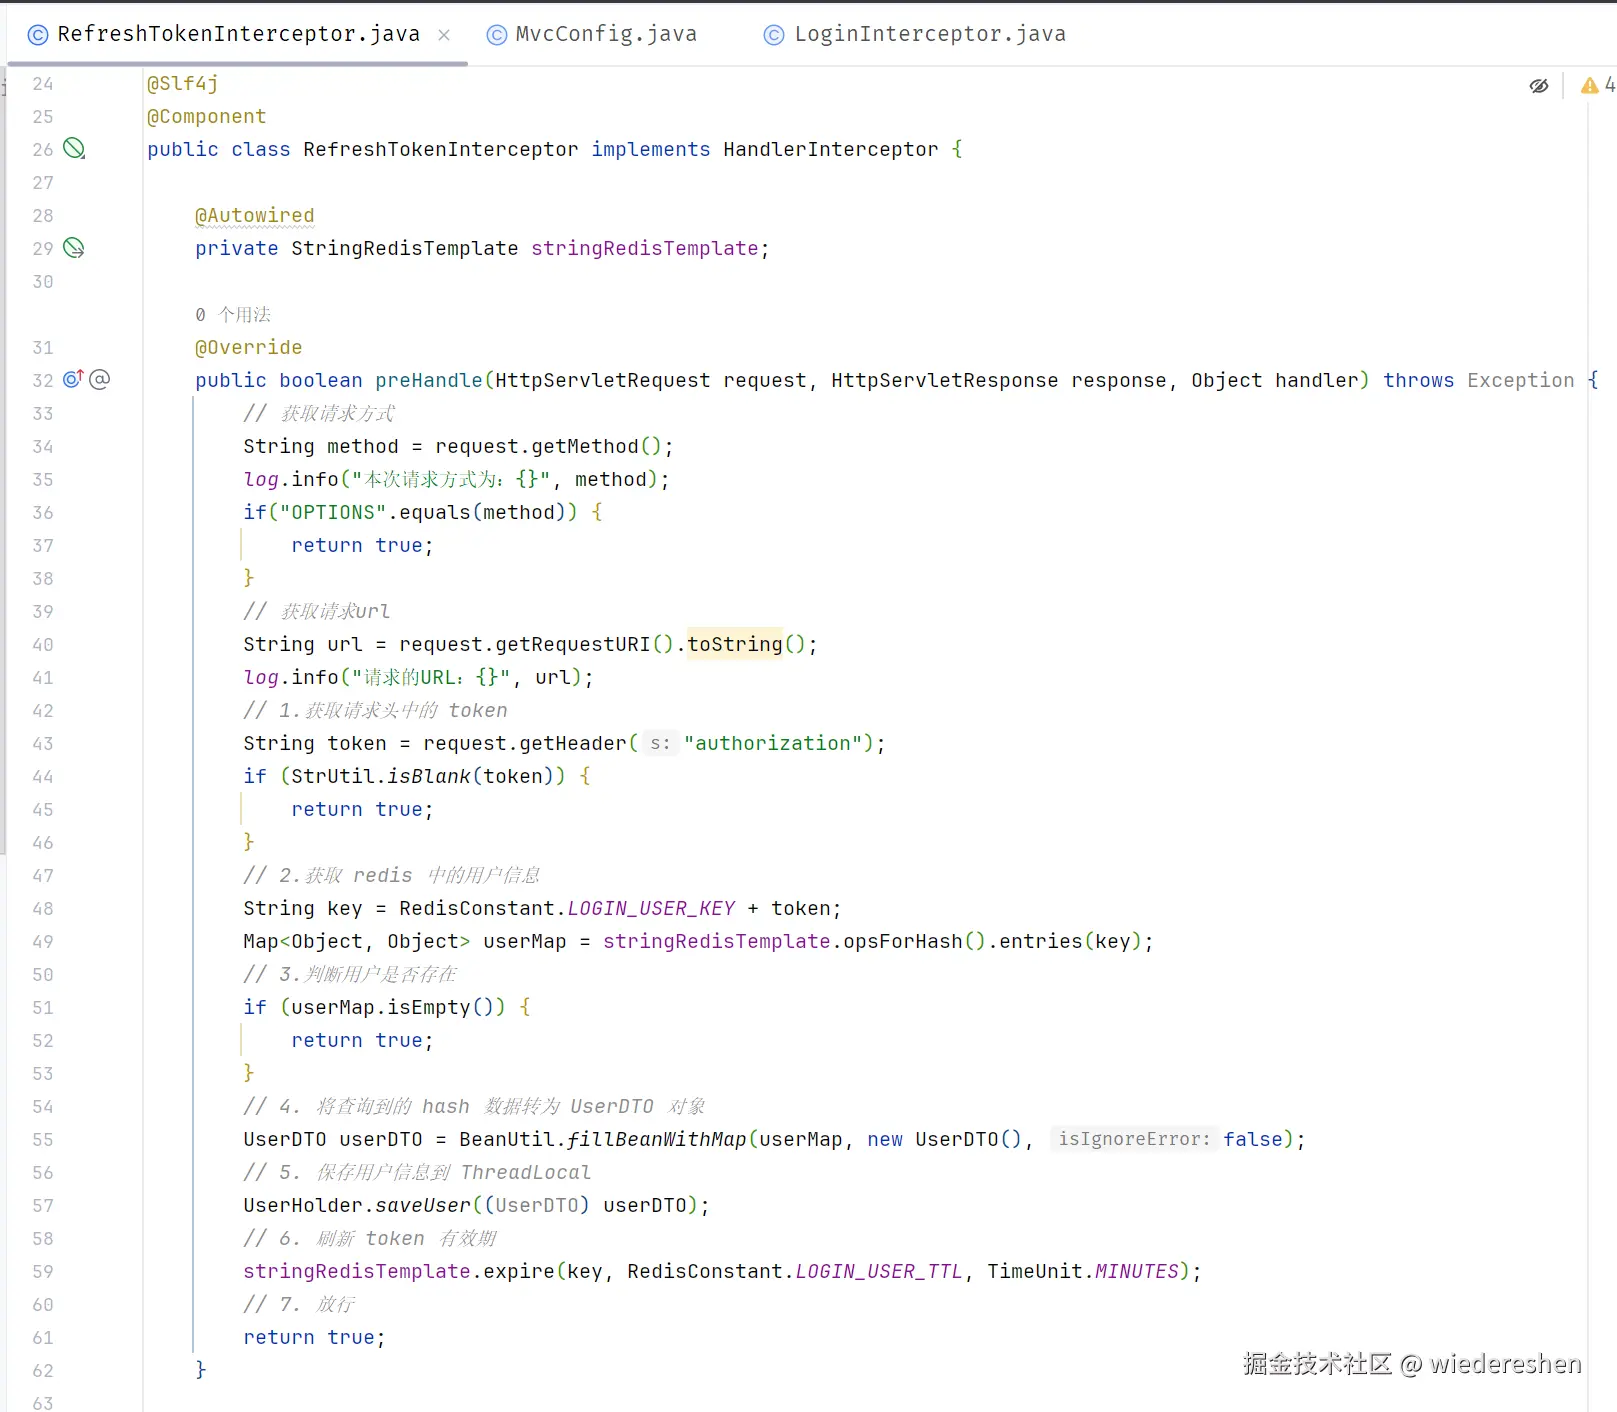1617x1412 pixels.
Task: Click the getRequestURI call
Action: click(573, 644)
